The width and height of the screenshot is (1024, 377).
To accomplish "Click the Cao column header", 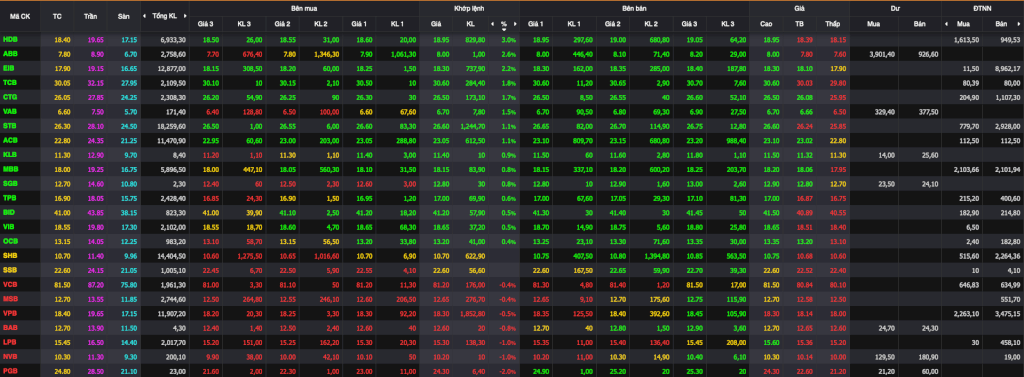I will (x=766, y=24).
